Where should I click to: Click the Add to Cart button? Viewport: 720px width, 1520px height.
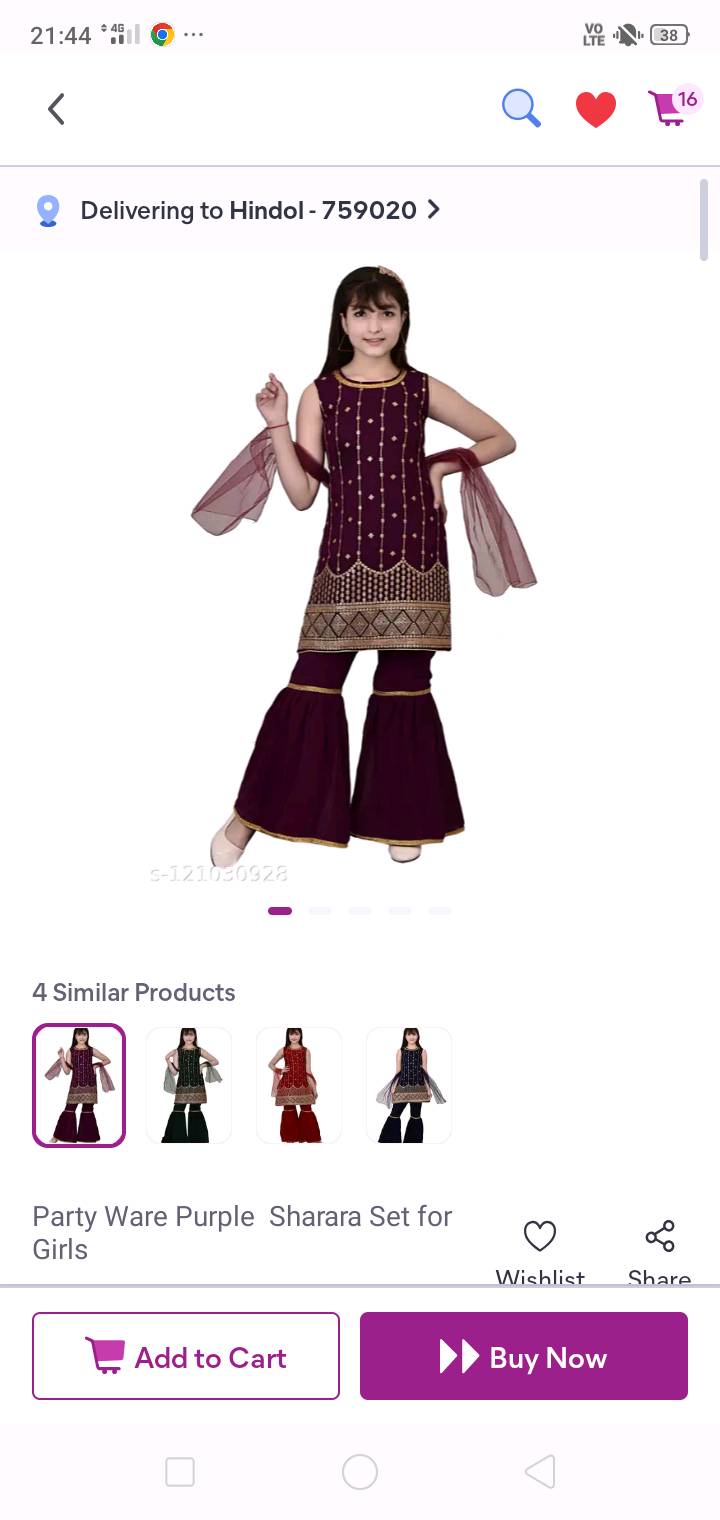pos(186,1356)
